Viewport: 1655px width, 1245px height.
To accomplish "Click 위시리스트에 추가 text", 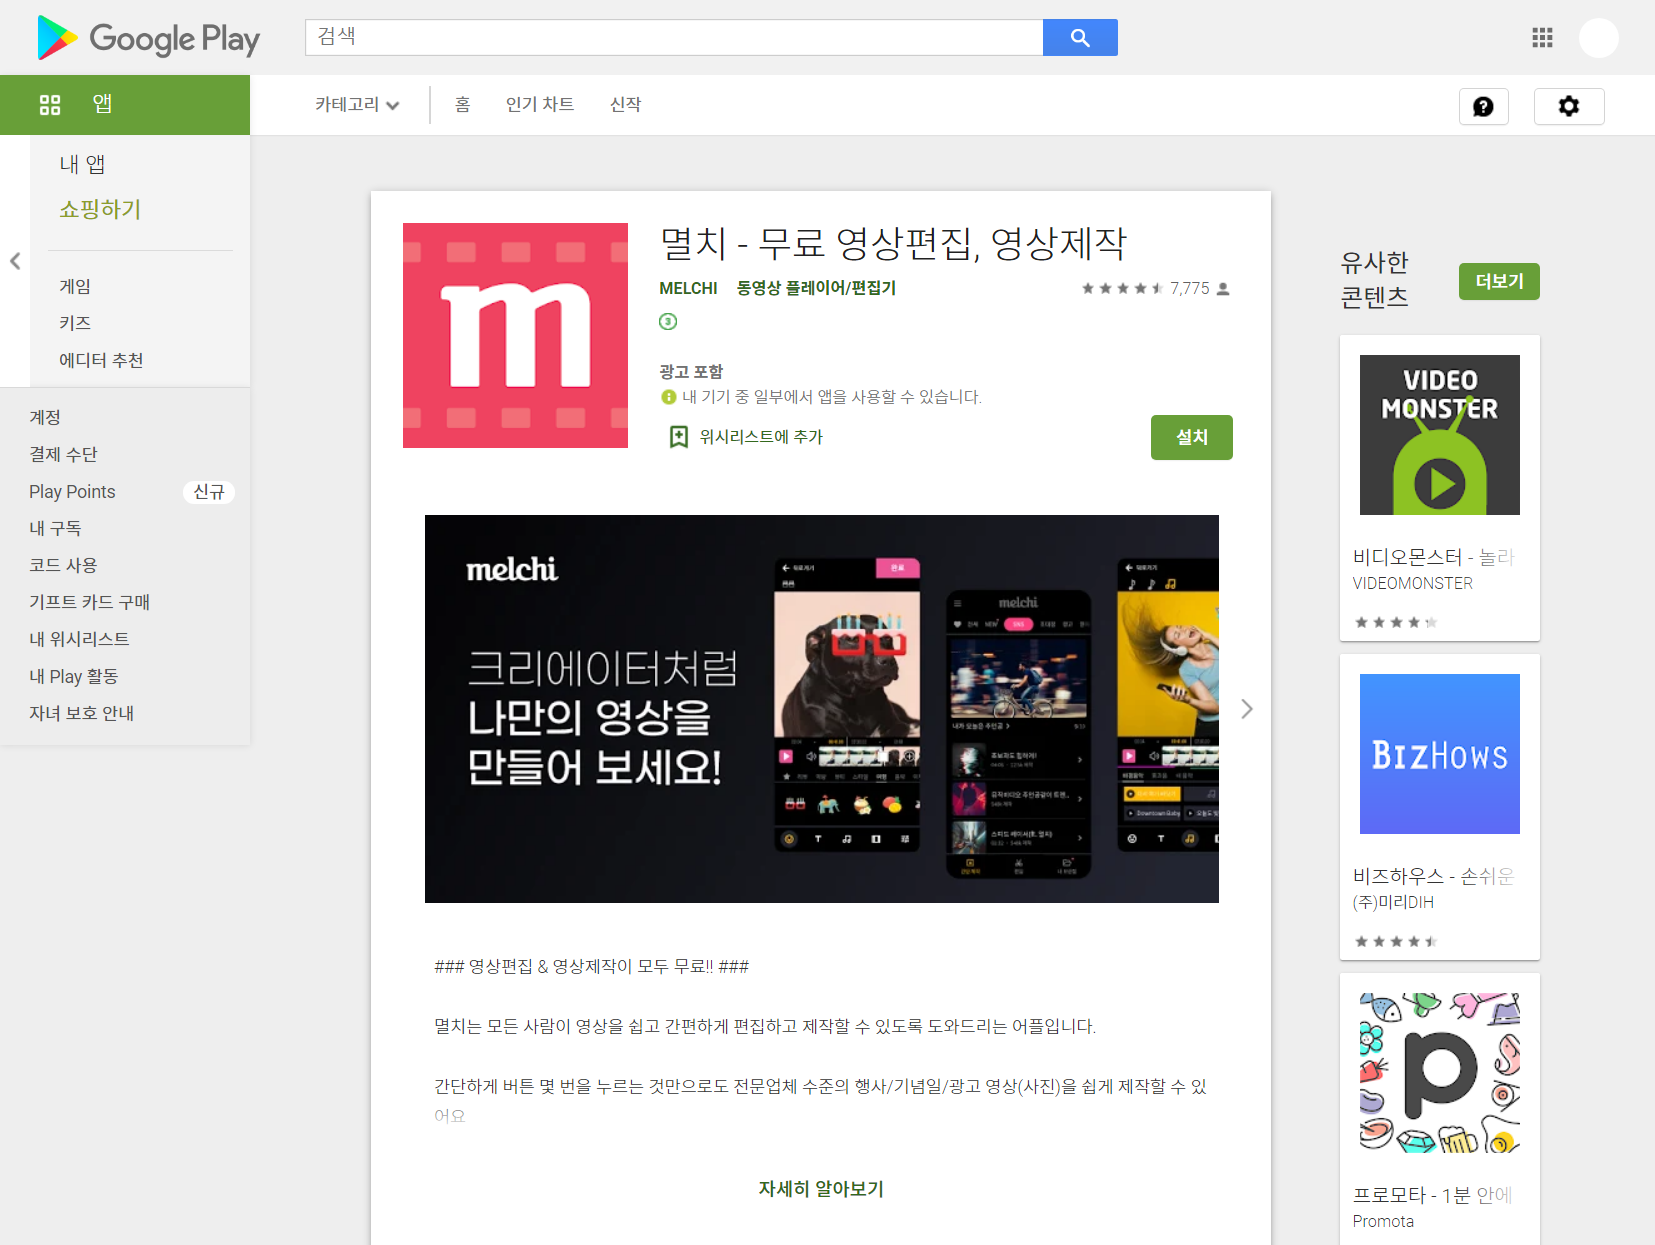I will tap(761, 437).
